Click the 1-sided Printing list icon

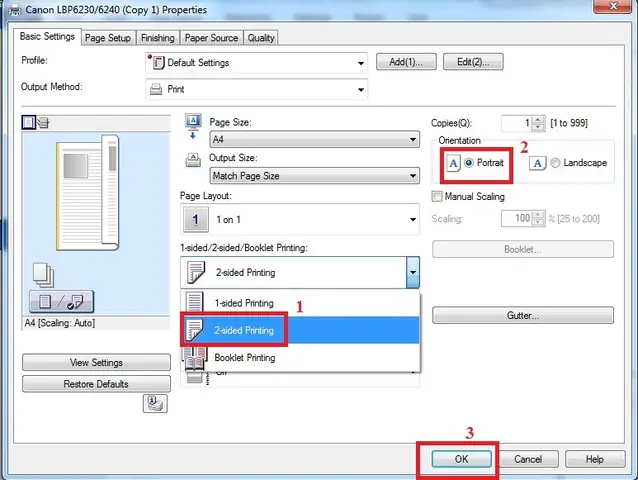click(x=194, y=302)
